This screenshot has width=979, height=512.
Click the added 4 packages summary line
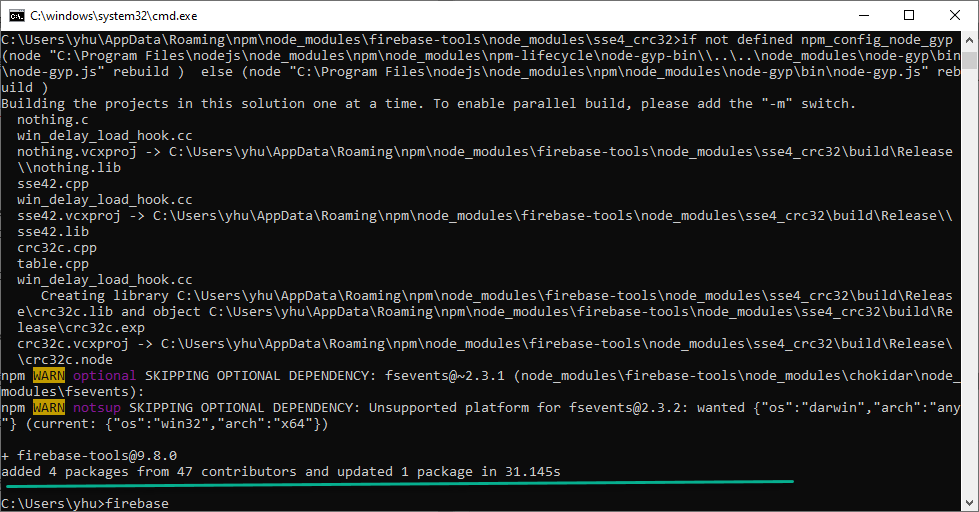coord(281,472)
